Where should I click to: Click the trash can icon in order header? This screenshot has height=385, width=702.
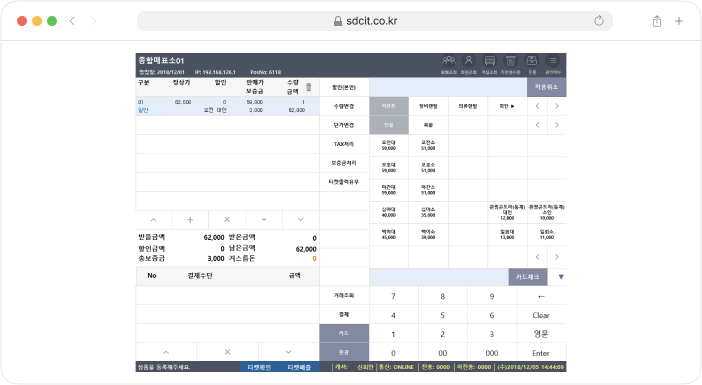(308, 87)
